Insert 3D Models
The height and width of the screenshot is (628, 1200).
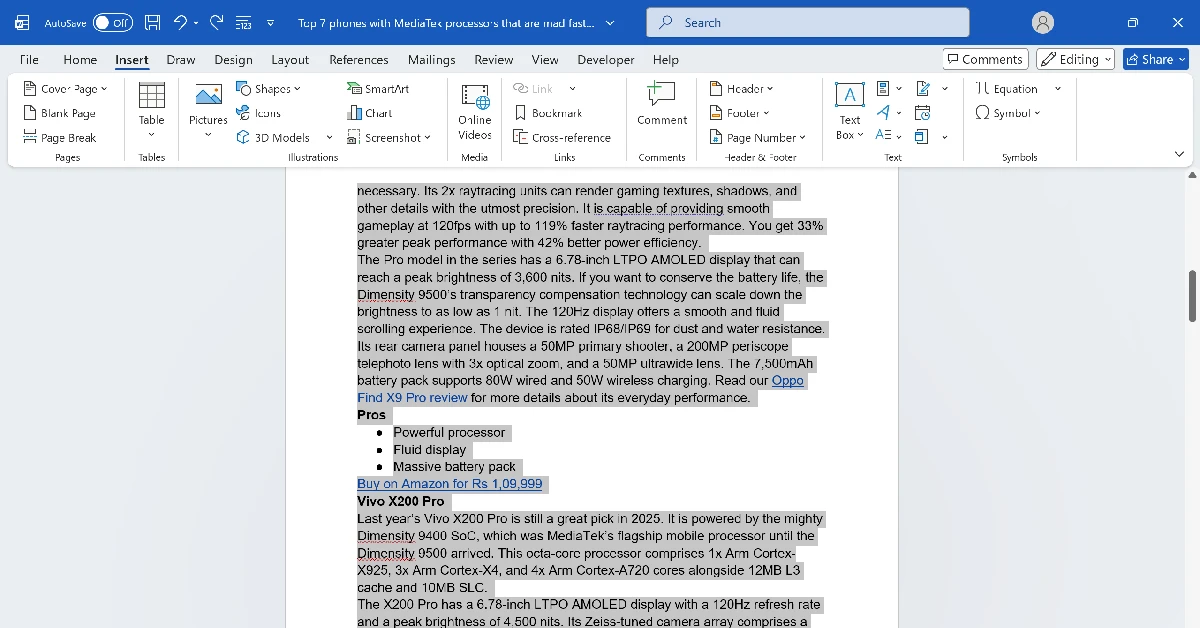click(274, 138)
